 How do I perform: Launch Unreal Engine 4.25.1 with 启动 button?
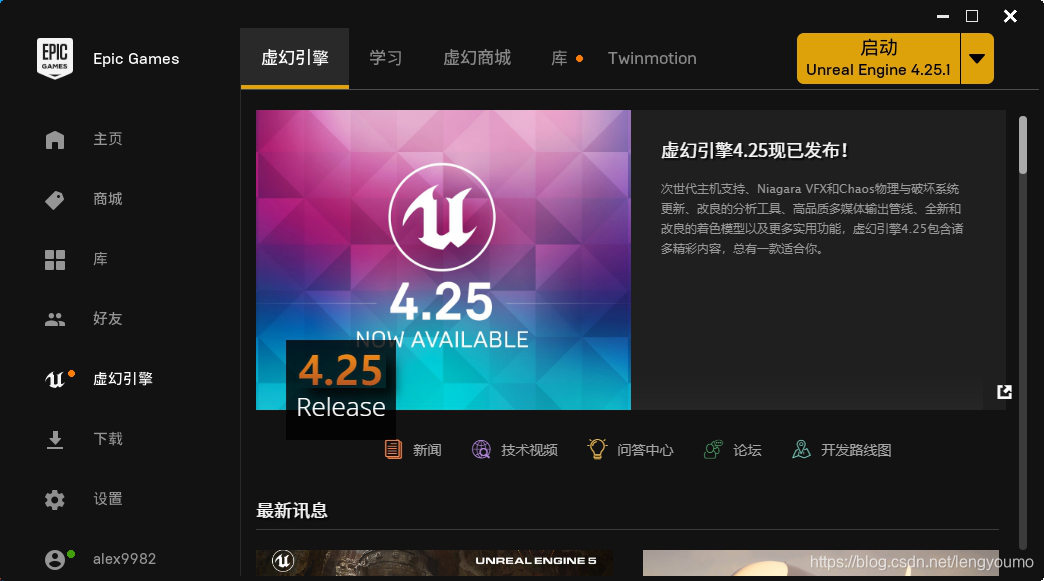(x=877, y=58)
